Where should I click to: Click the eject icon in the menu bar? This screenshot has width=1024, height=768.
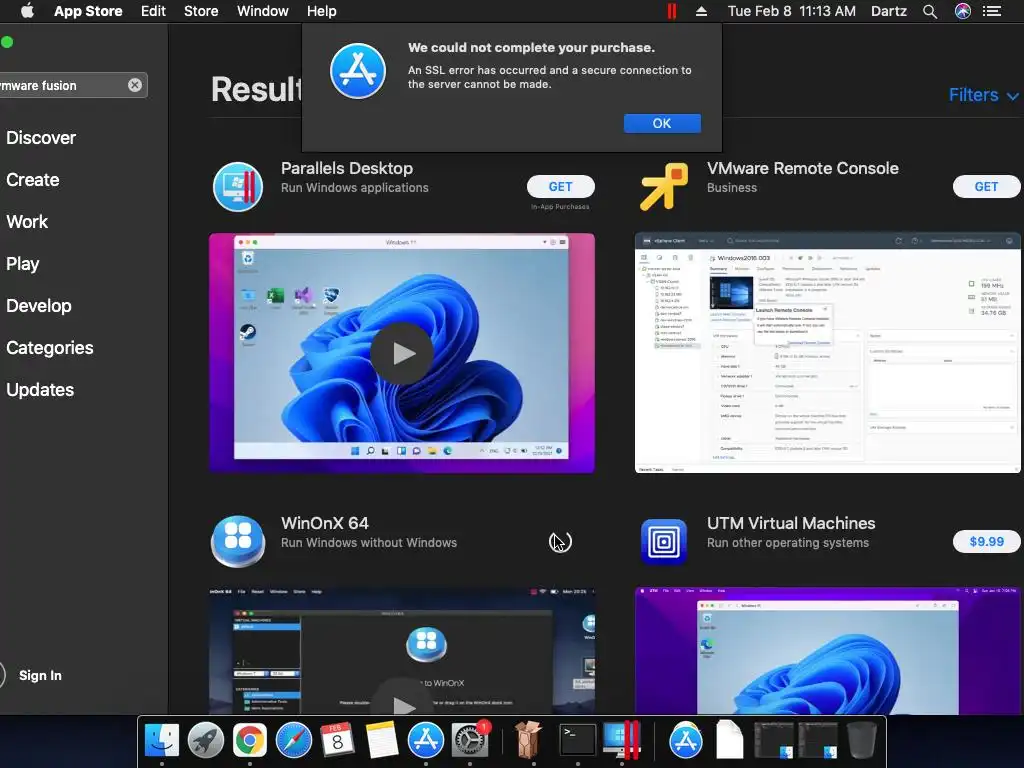701,11
